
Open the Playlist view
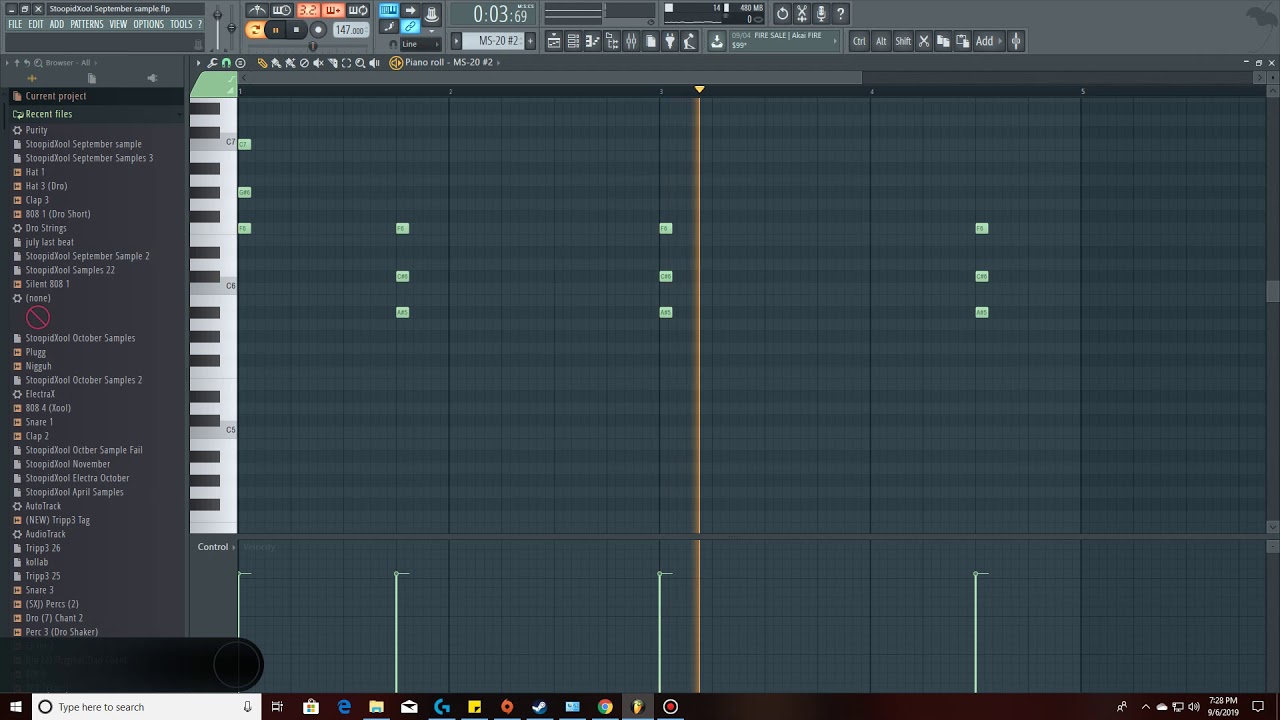[554, 41]
